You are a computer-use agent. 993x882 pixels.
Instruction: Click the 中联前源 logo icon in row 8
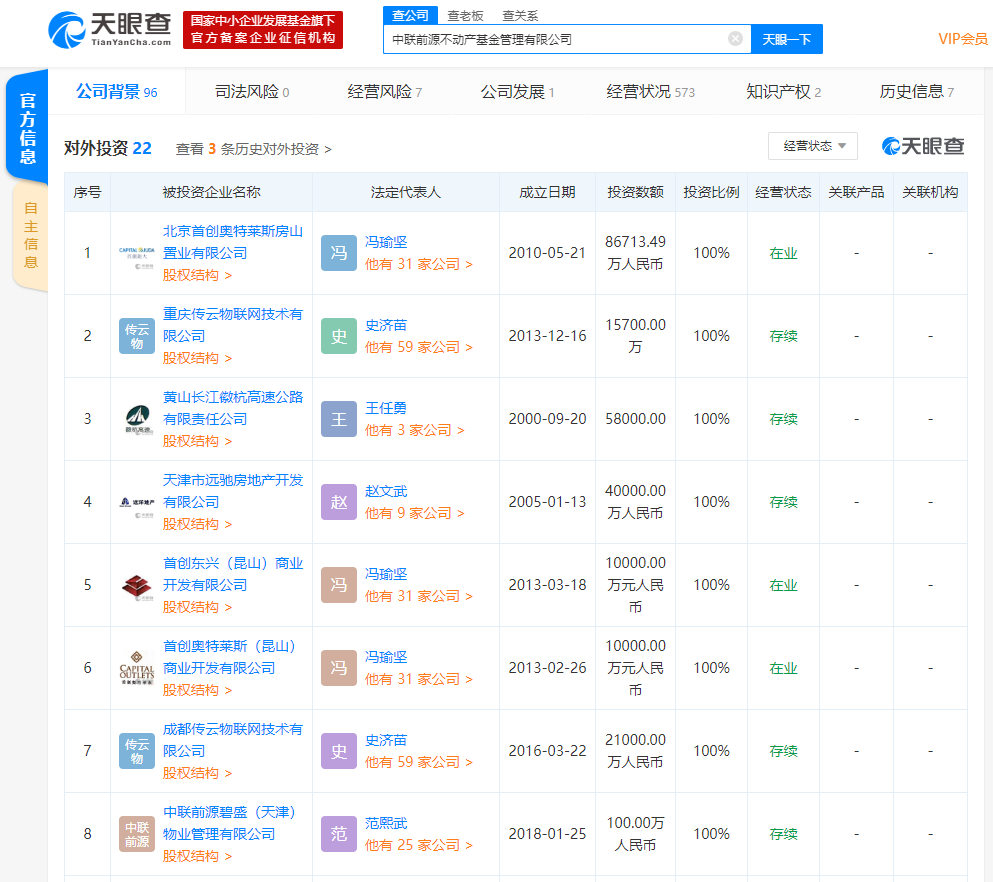[x=137, y=834]
